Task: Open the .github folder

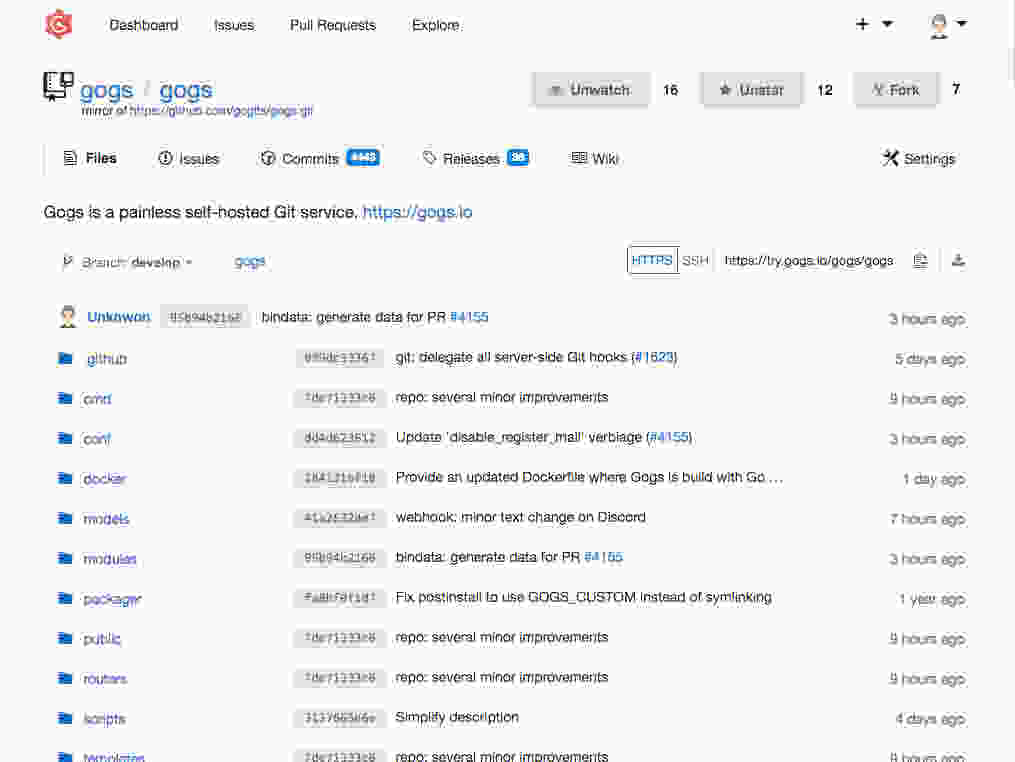Action: click(x=106, y=359)
